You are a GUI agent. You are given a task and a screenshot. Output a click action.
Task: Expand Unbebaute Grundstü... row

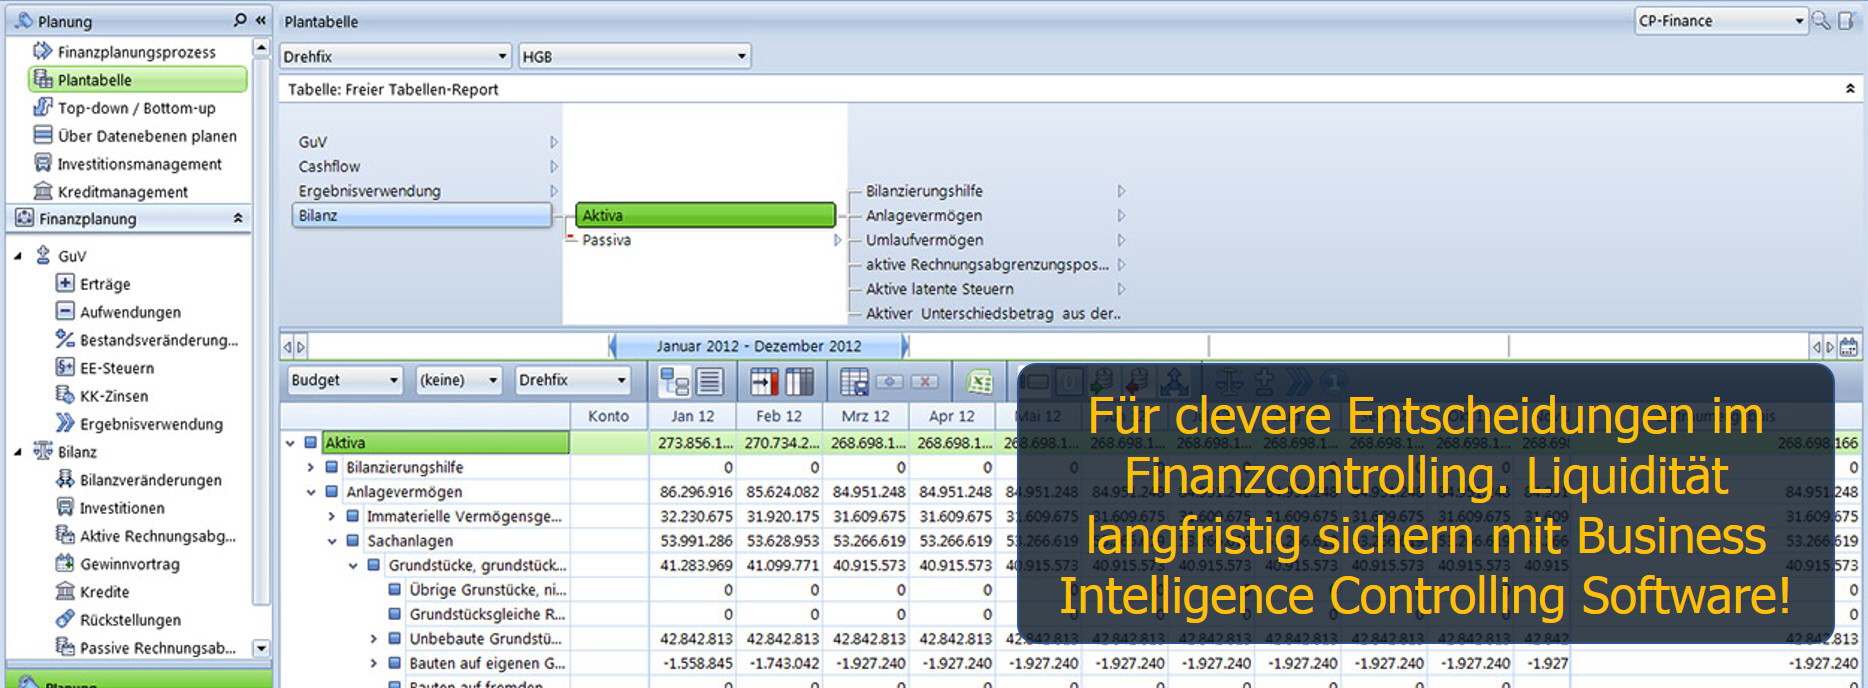[x=374, y=639]
